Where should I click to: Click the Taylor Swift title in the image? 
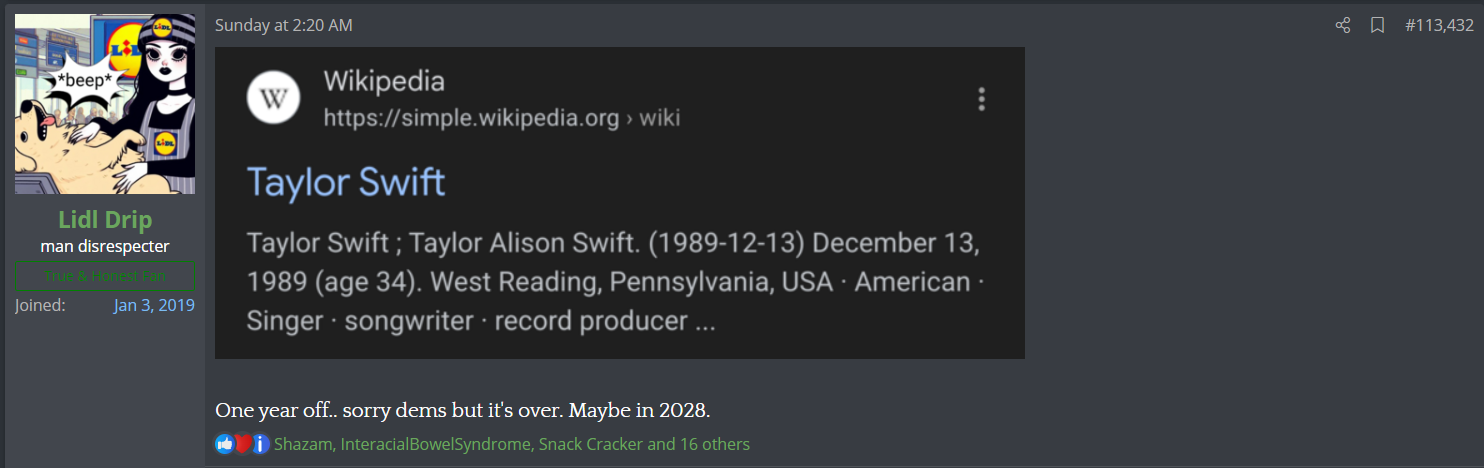346,183
